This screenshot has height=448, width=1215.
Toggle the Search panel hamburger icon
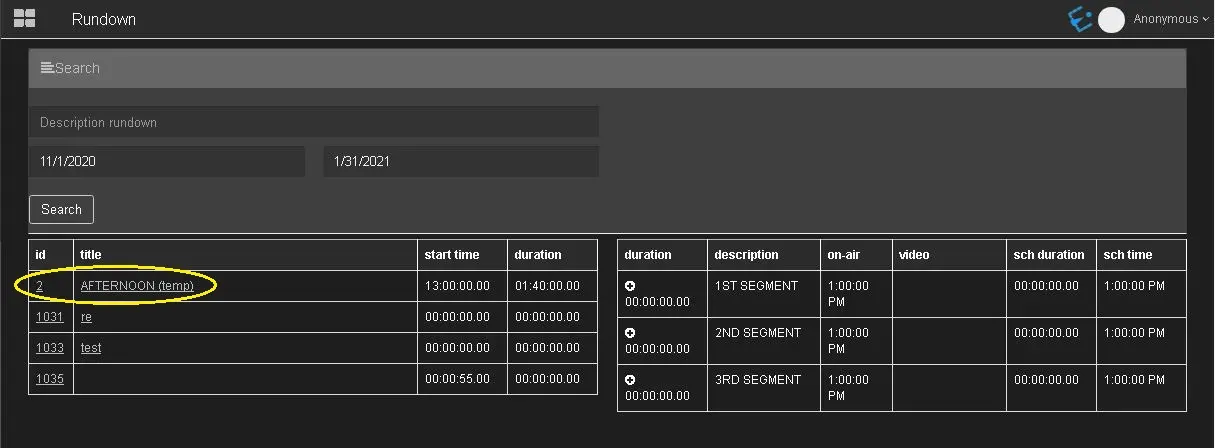47,68
